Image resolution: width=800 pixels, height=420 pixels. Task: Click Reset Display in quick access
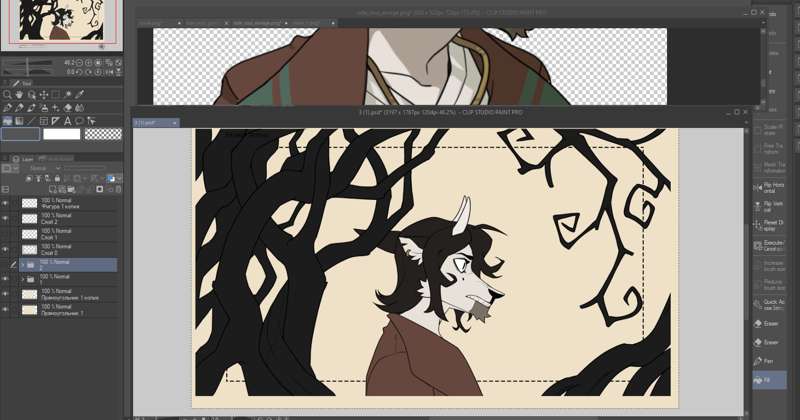point(769,225)
